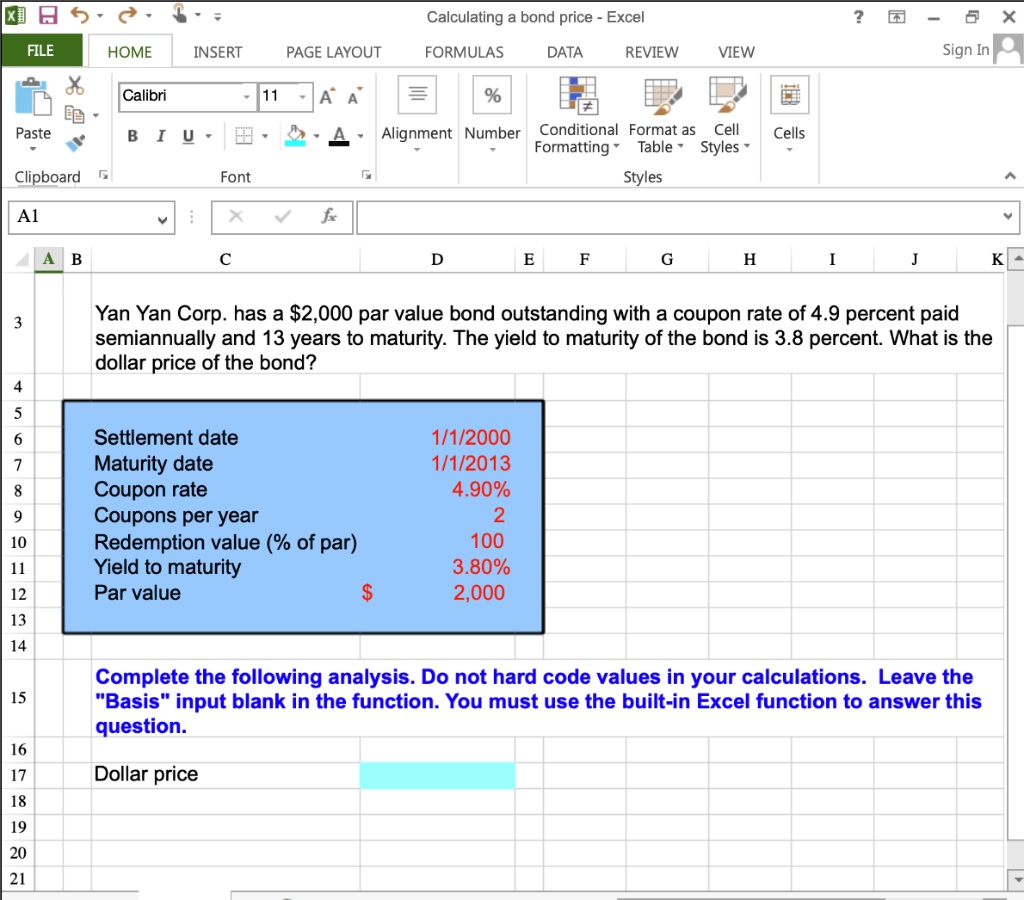Switch to the FORMULAS ribbon tab
Screen dimensions: 1024x900
pos(464,51)
